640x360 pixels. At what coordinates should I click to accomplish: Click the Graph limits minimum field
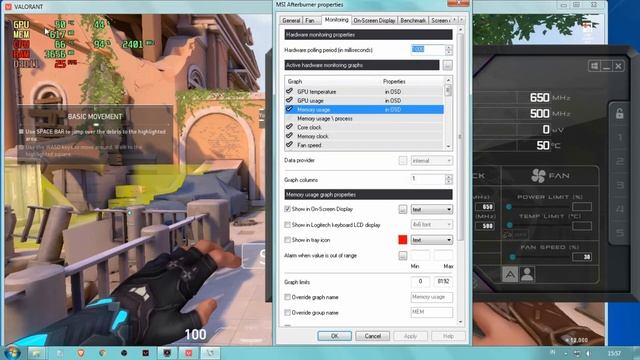tap(420, 282)
